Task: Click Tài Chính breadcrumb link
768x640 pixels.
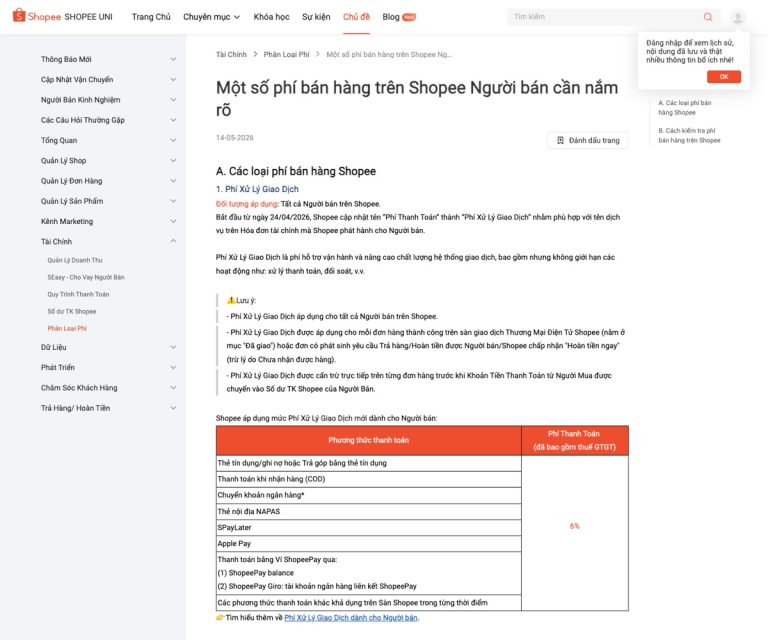Action: (x=231, y=54)
